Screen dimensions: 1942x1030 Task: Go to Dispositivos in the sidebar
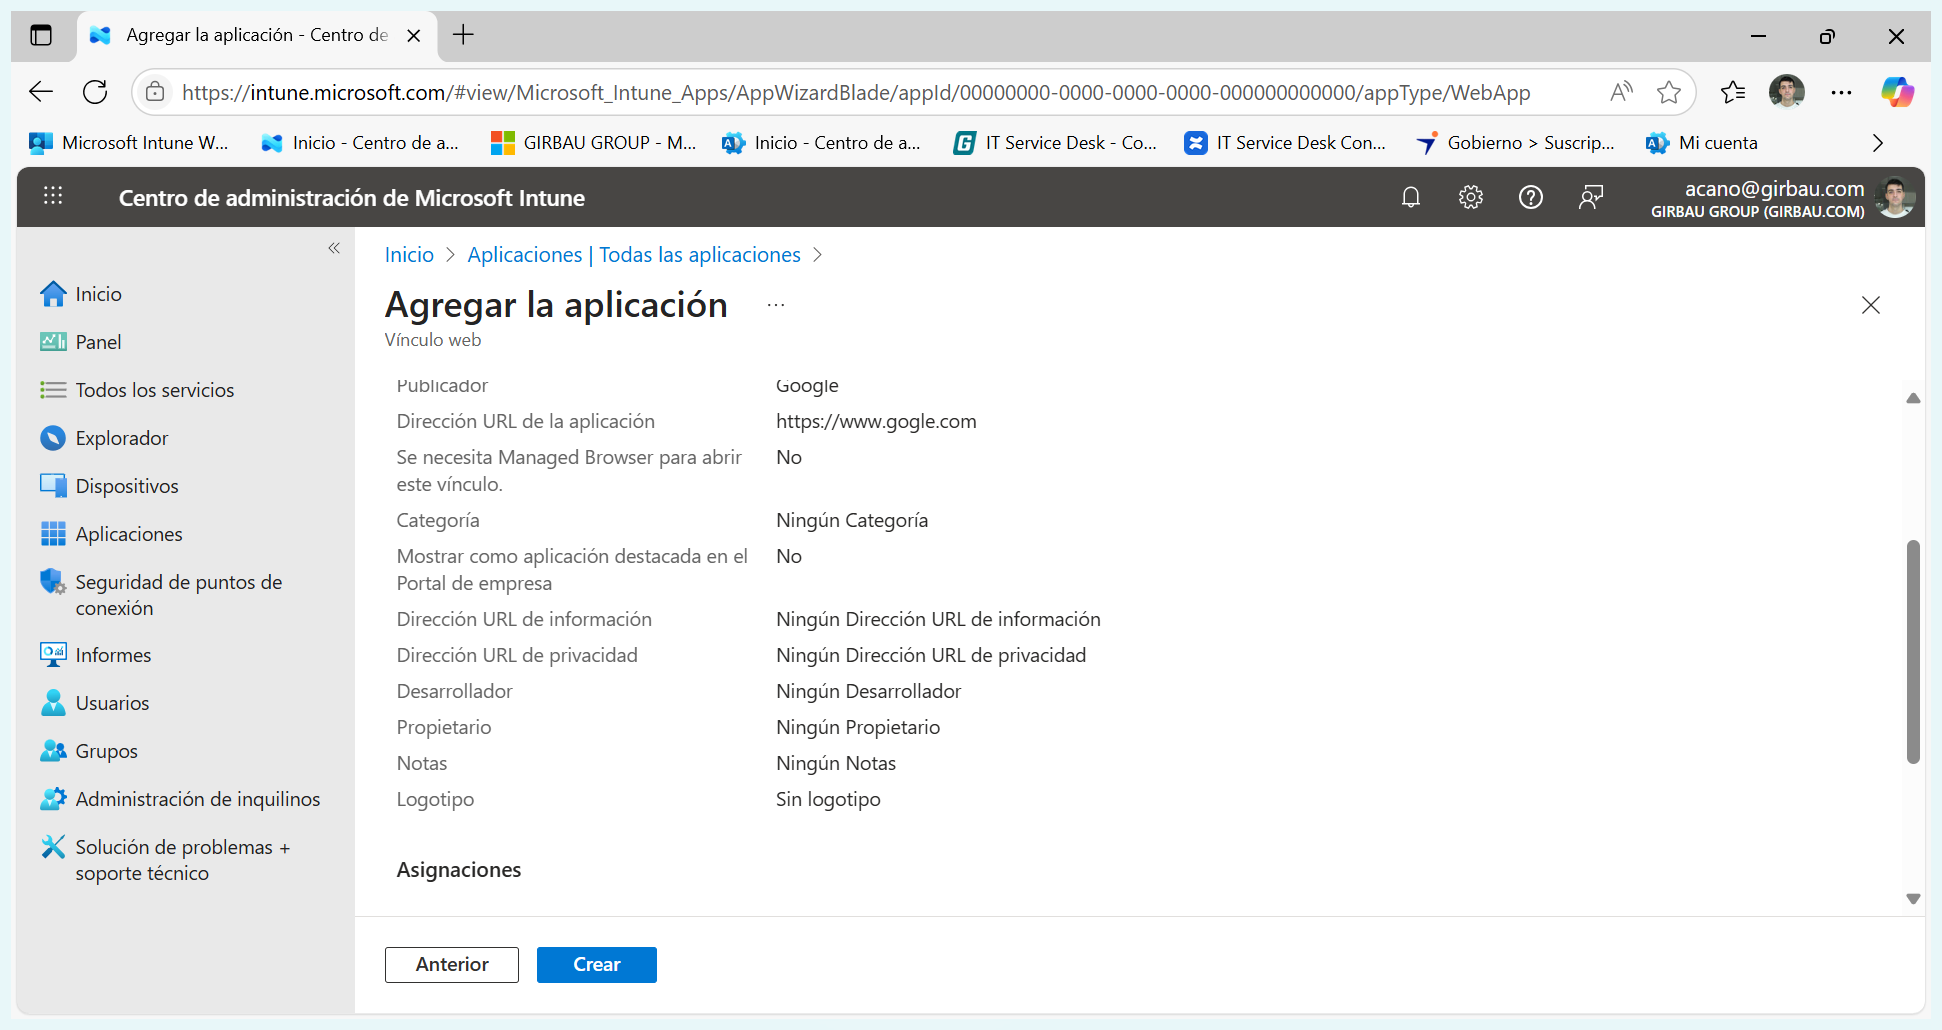(x=127, y=486)
